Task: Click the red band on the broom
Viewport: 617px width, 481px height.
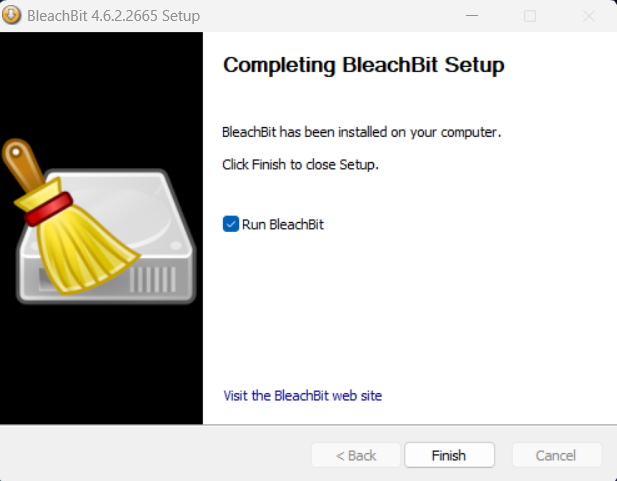Action: pos(48,209)
